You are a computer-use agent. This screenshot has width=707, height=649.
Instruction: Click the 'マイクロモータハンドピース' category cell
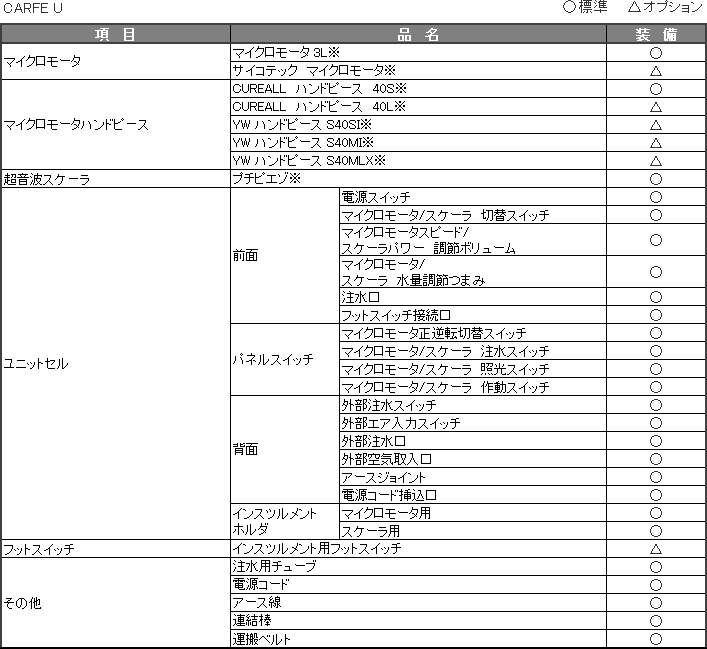[x=115, y=125]
